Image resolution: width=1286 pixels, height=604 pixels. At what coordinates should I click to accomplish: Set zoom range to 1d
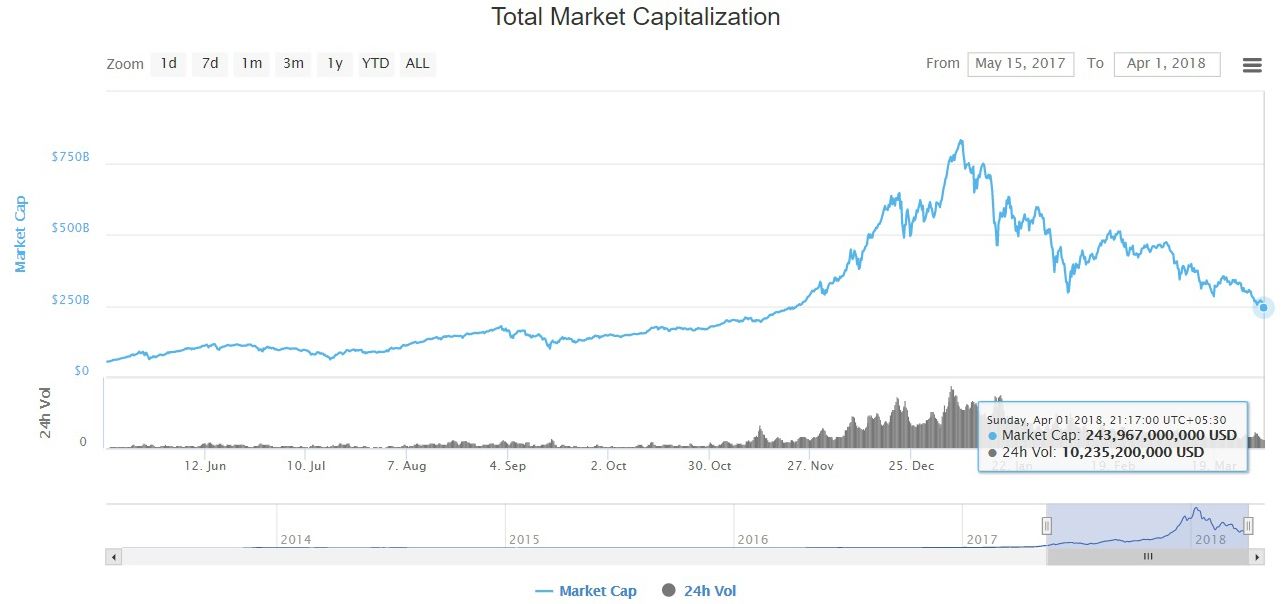169,64
